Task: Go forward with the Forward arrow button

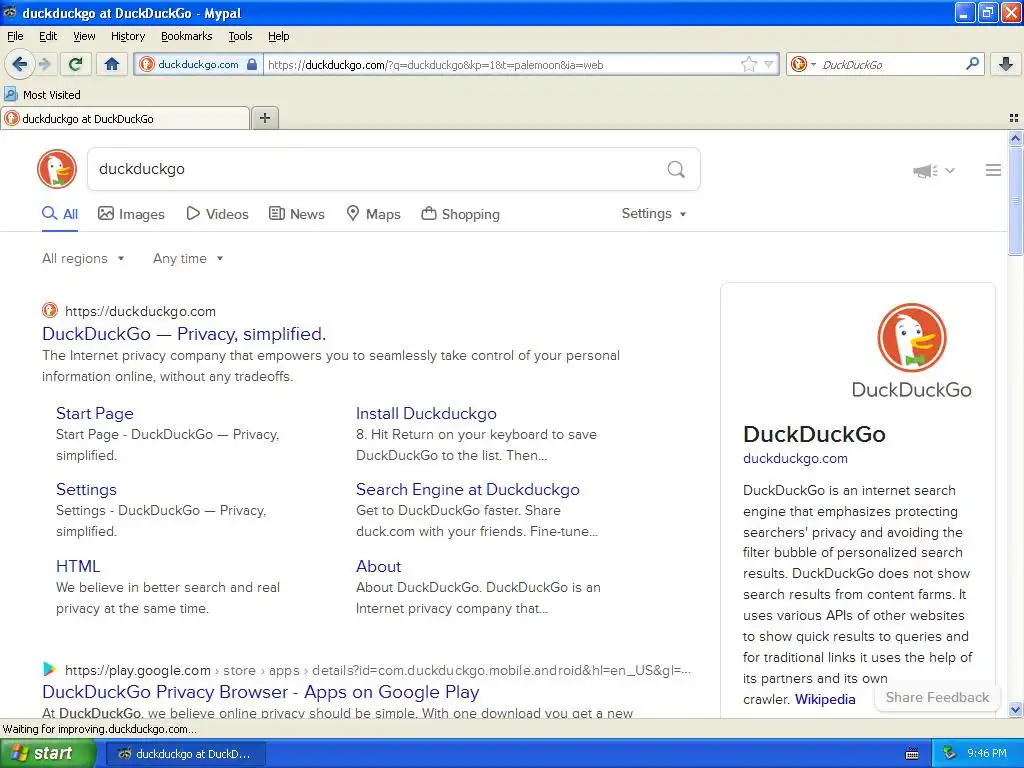Action: pos(44,64)
